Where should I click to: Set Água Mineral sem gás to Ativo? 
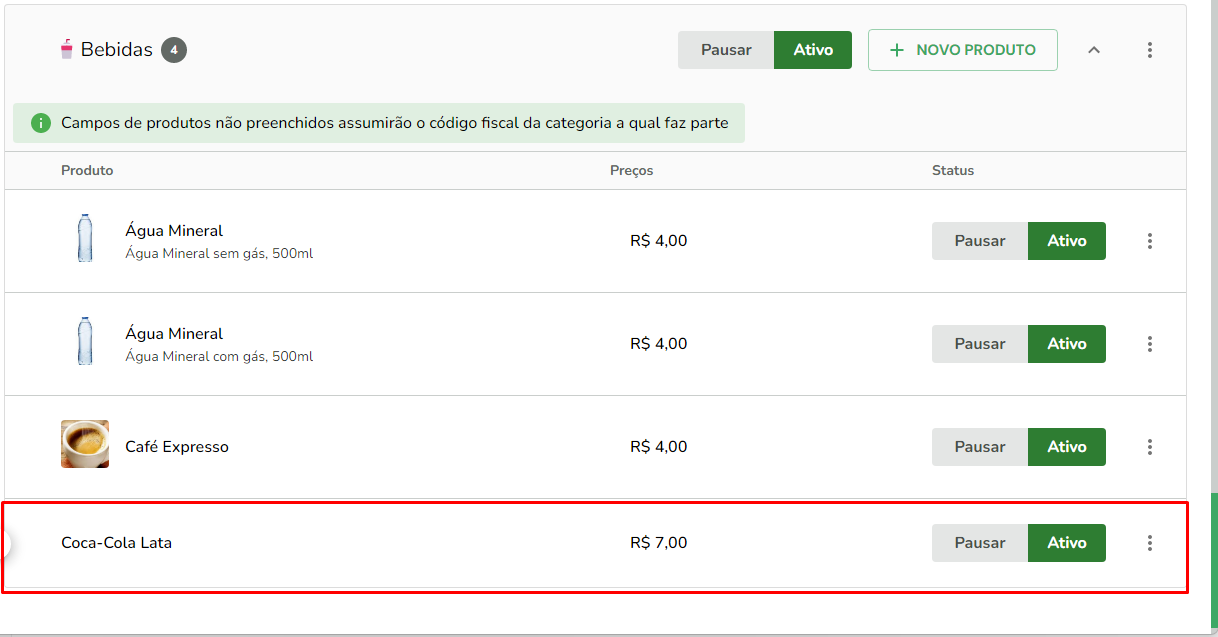pyautogui.click(x=1067, y=241)
